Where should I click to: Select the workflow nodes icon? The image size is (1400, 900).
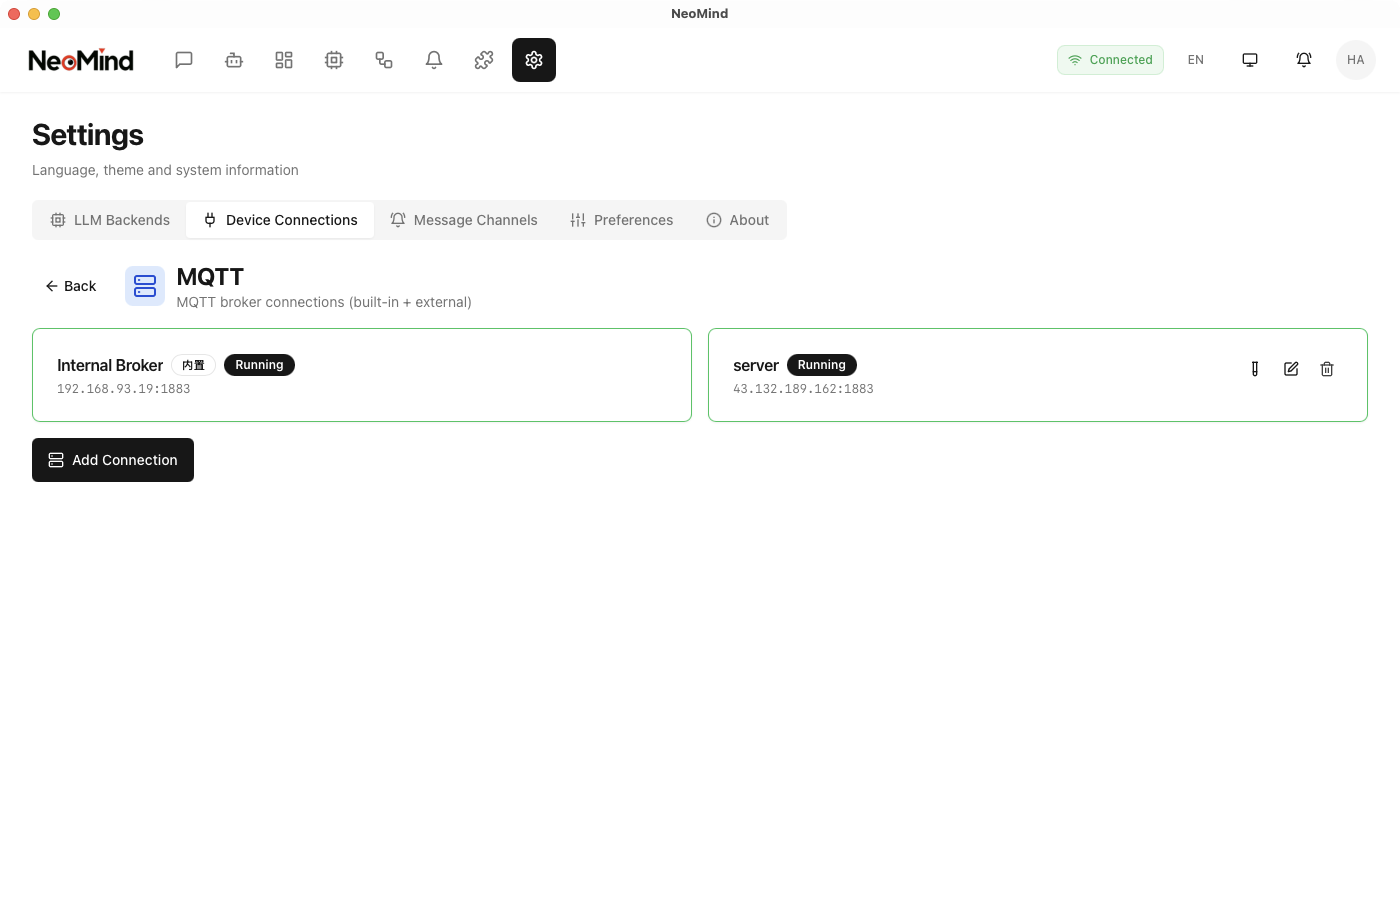(x=384, y=60)
